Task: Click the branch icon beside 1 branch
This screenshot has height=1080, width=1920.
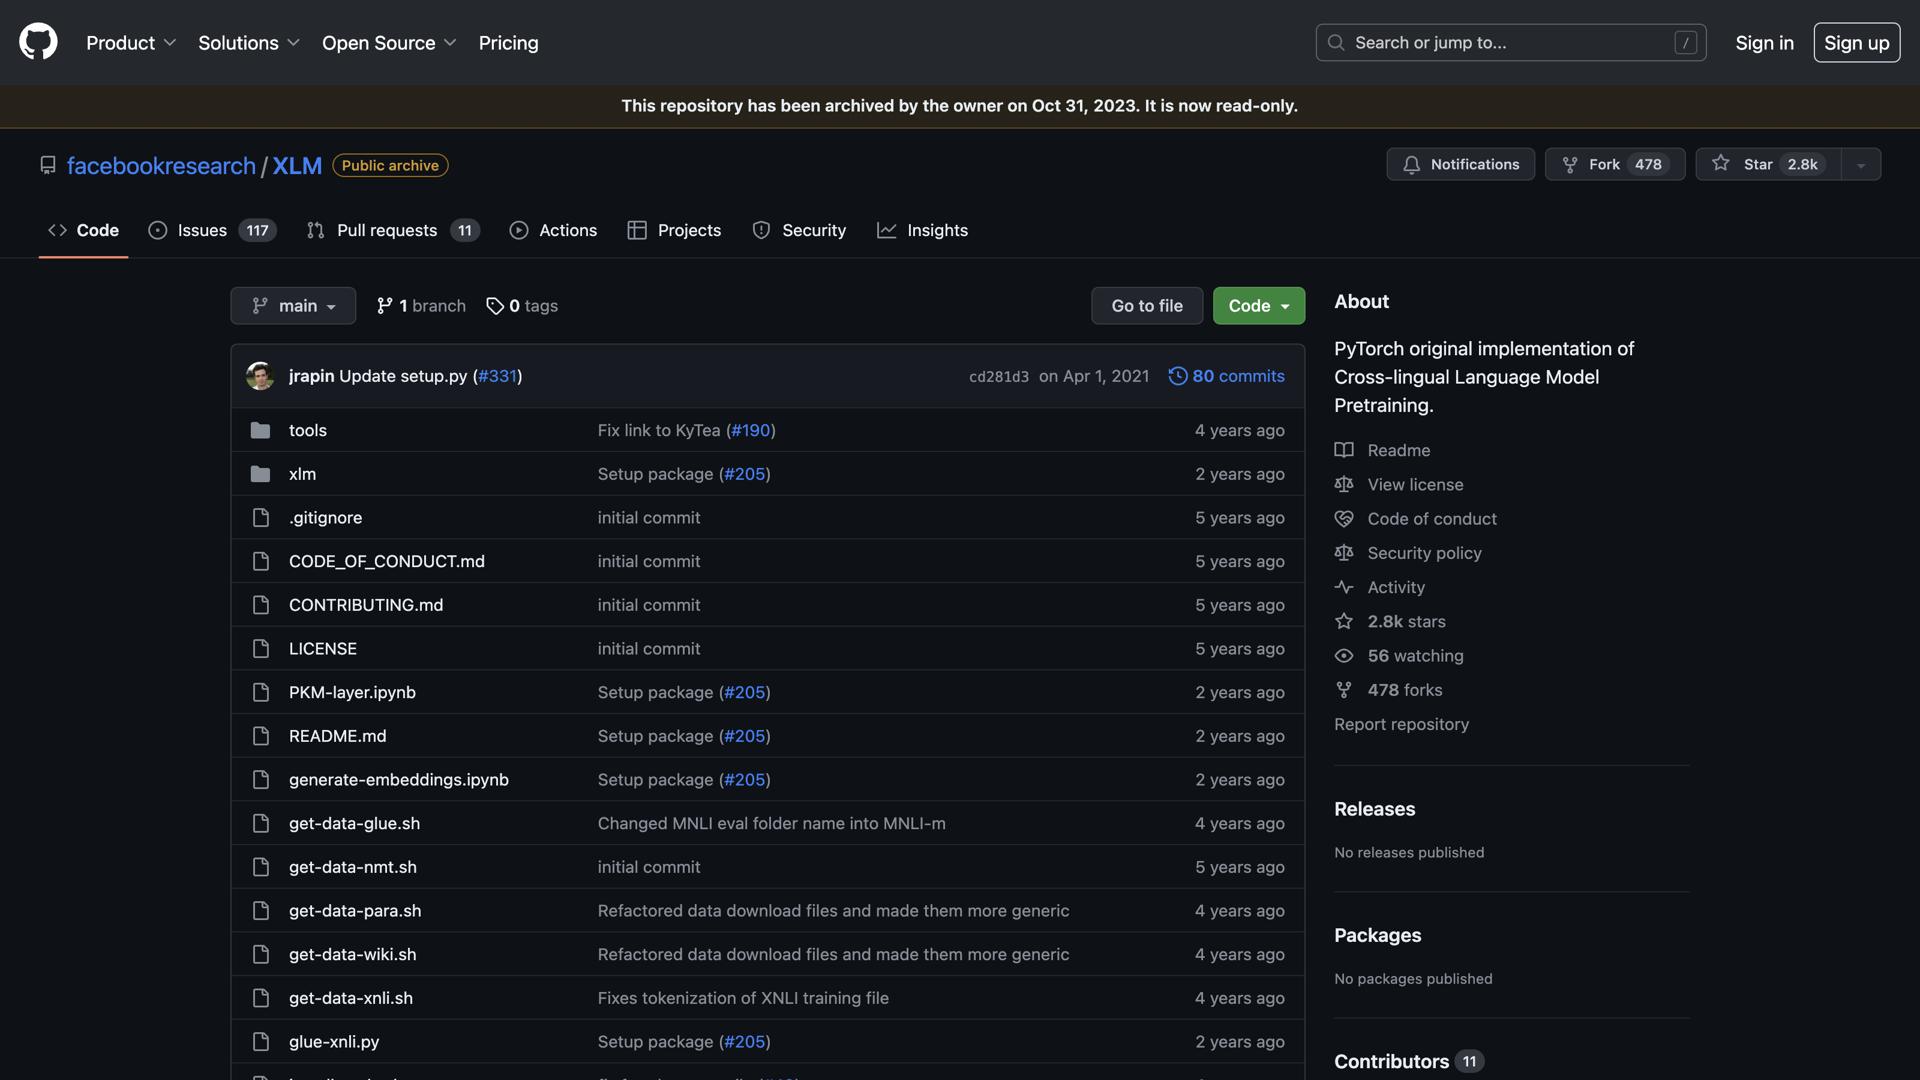Action: 384,306
